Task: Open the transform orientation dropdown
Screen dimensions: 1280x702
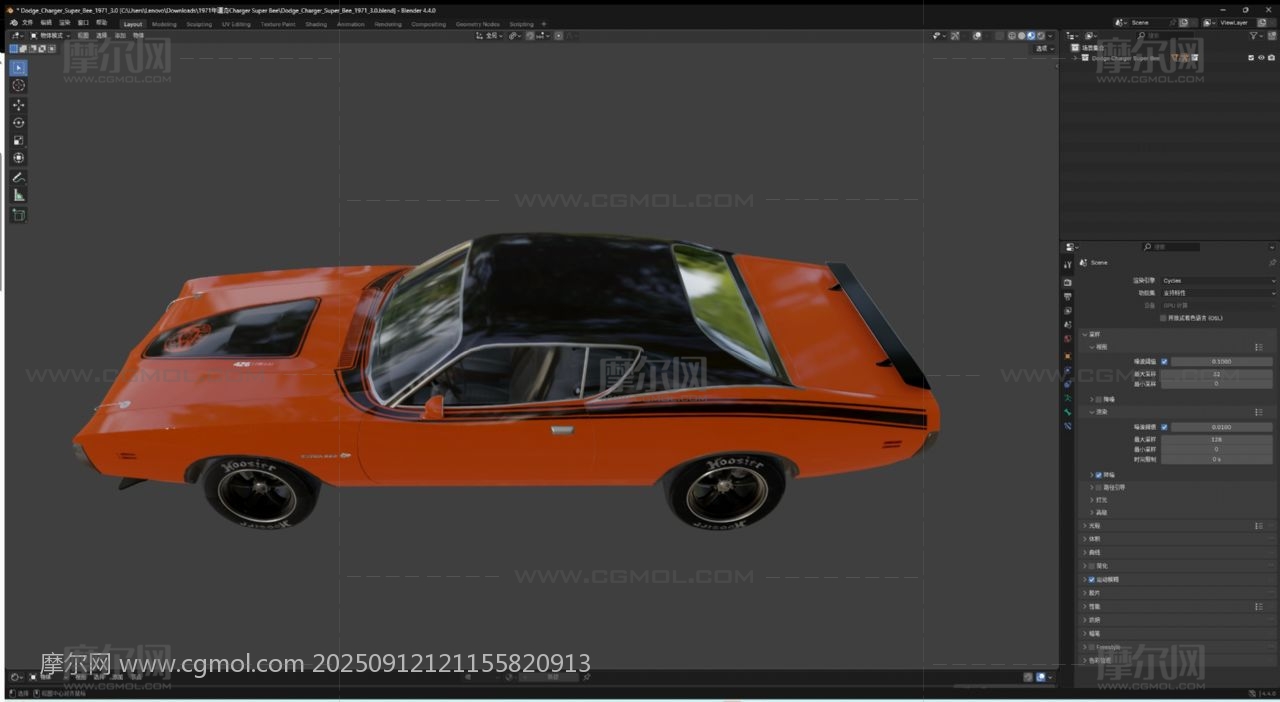Action: coord(490,36)
